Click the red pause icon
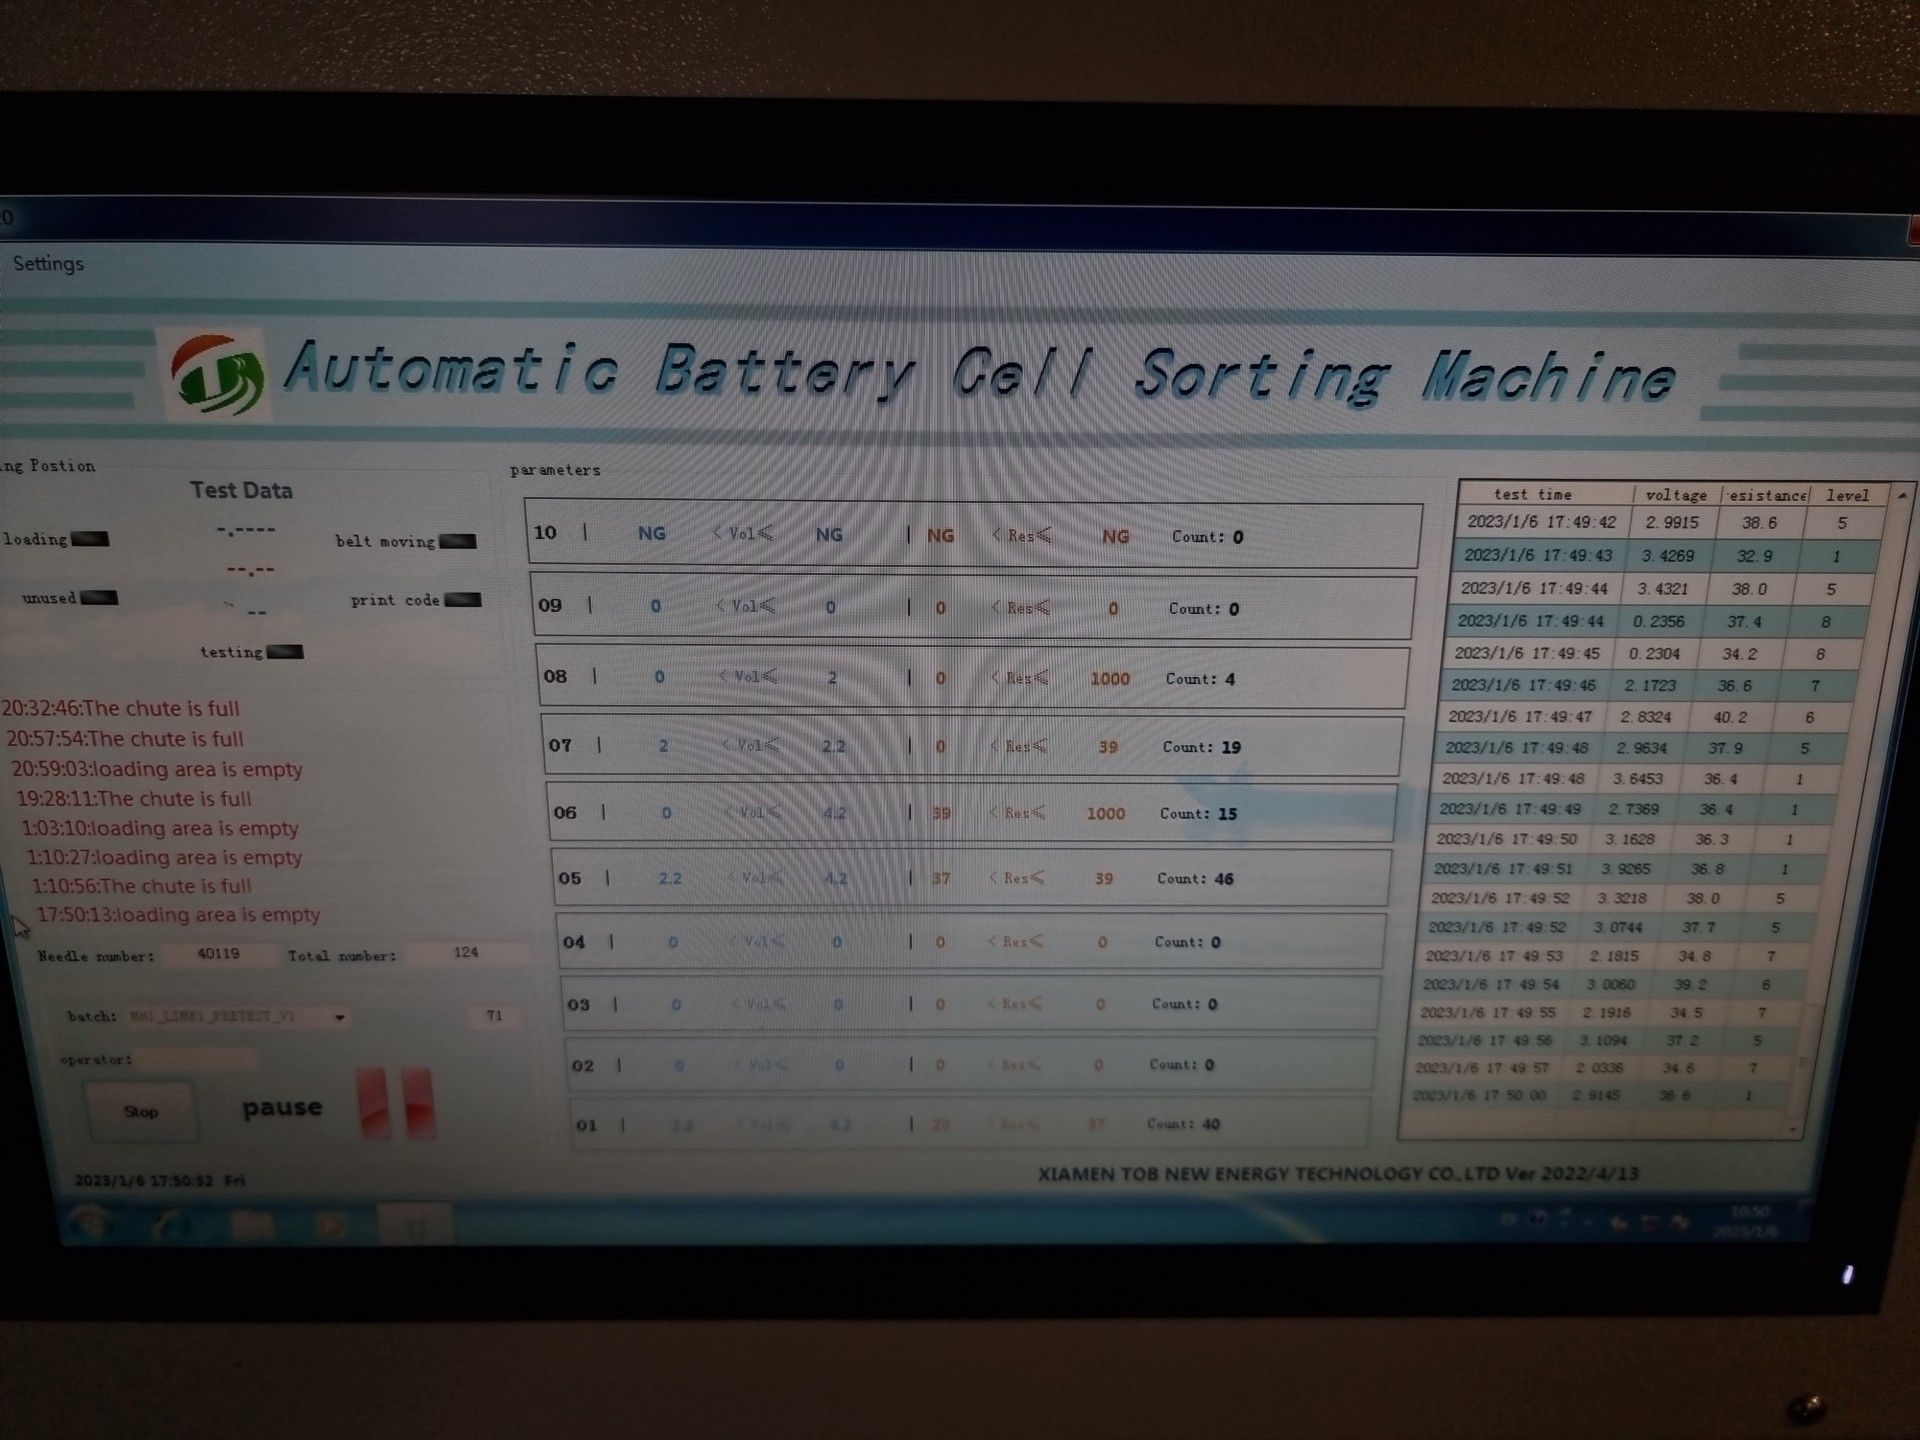The height and width of the screenshot is (1440, 1920). pos(397,1103)
